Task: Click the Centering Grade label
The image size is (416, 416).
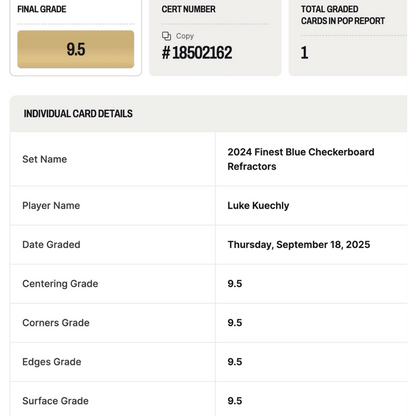Action: (60, 284)
